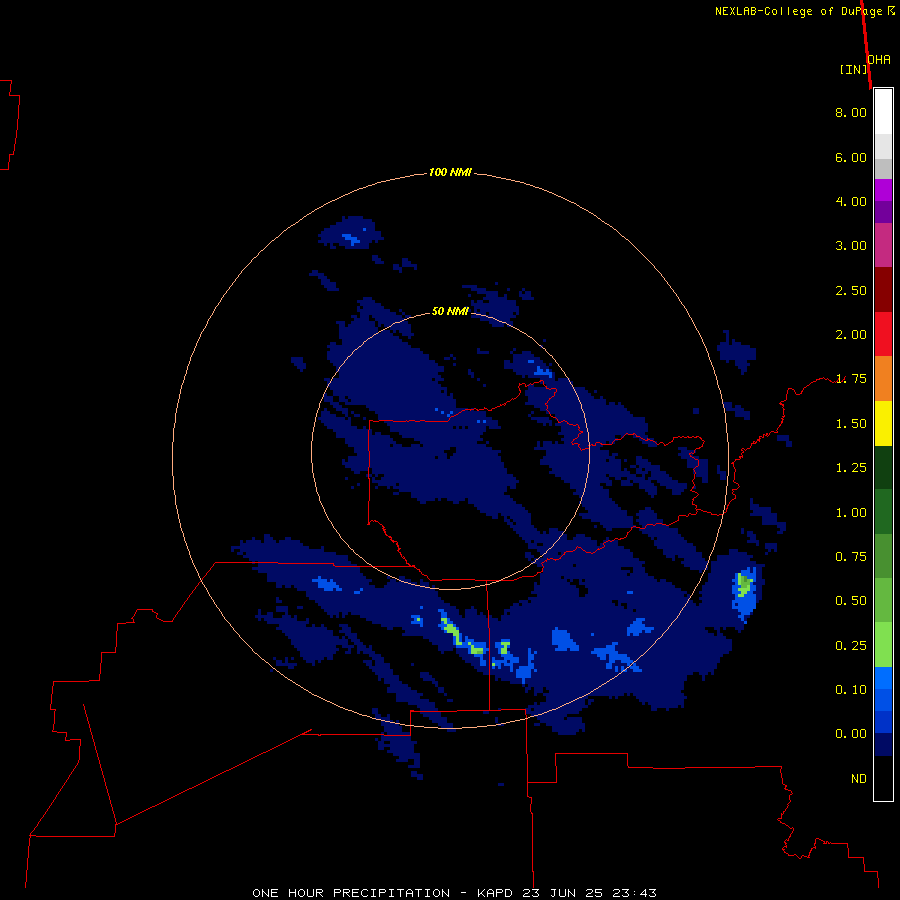Select the dark red swatch between 3.00 and 2.50

point(883,289)
